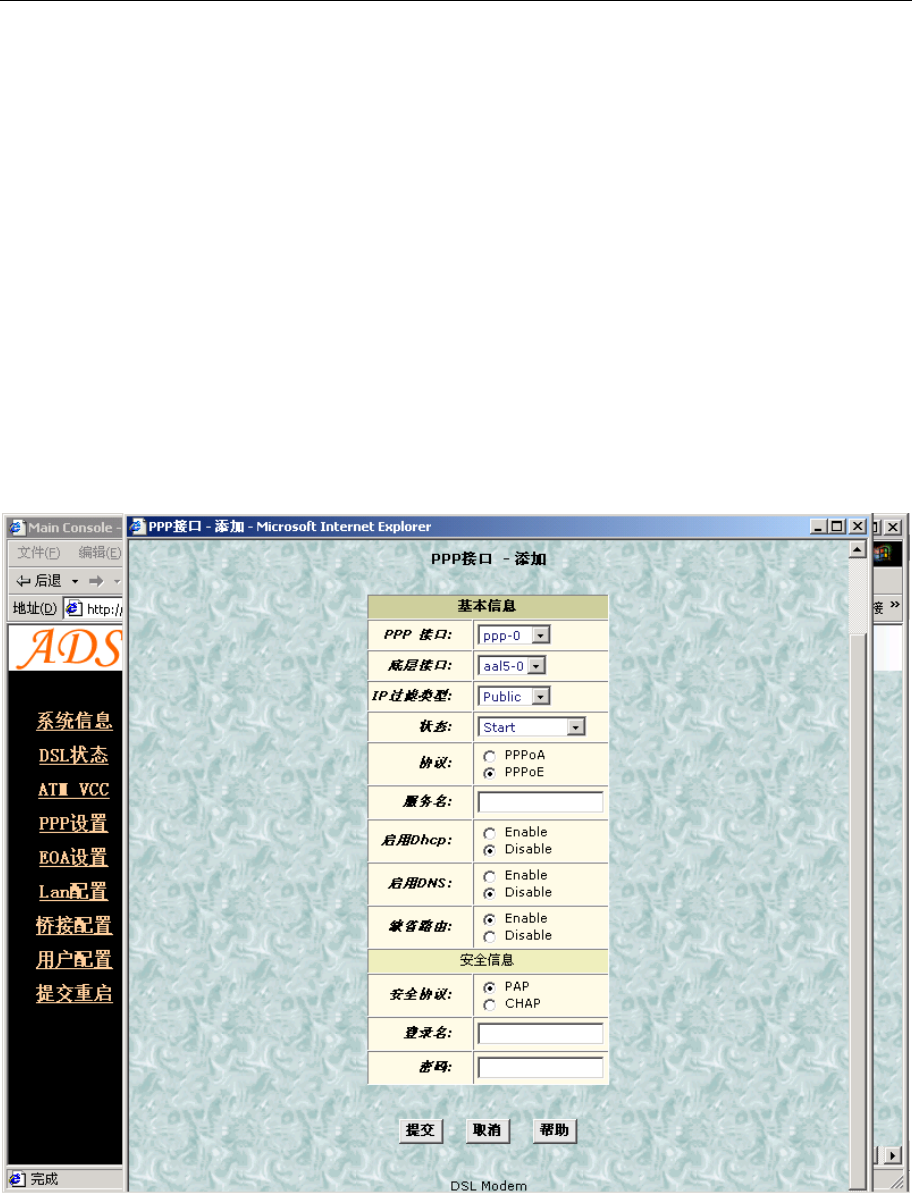912x1194 pixels.
Task: Click the 提交 submit button
Action: coord(421,1130)
